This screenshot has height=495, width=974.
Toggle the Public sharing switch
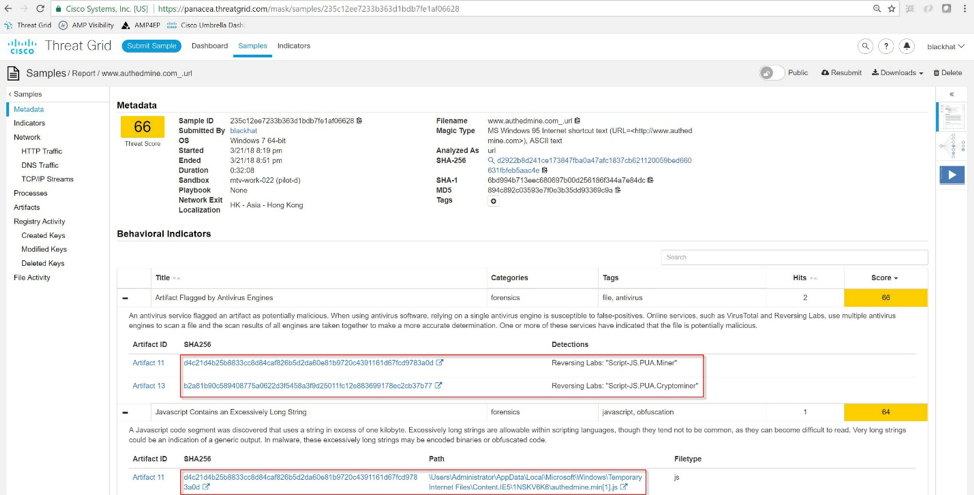[x=771, y=73]
